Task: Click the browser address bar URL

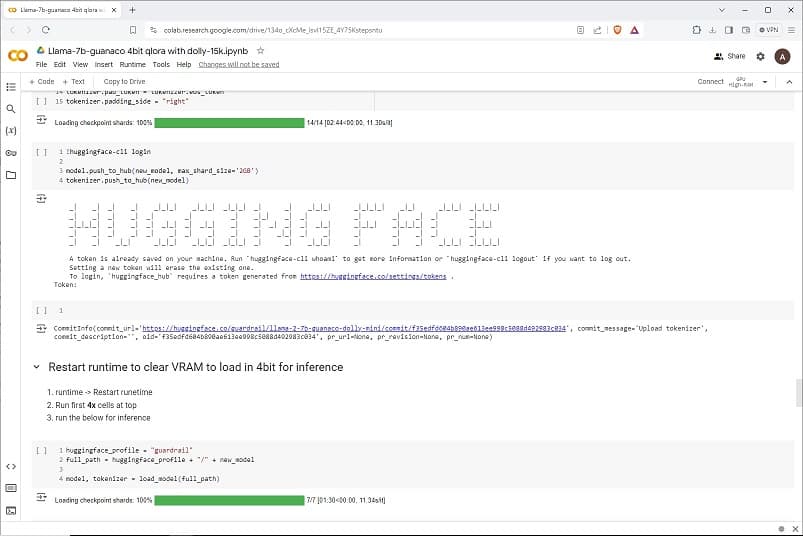Action: coord(300,30)
